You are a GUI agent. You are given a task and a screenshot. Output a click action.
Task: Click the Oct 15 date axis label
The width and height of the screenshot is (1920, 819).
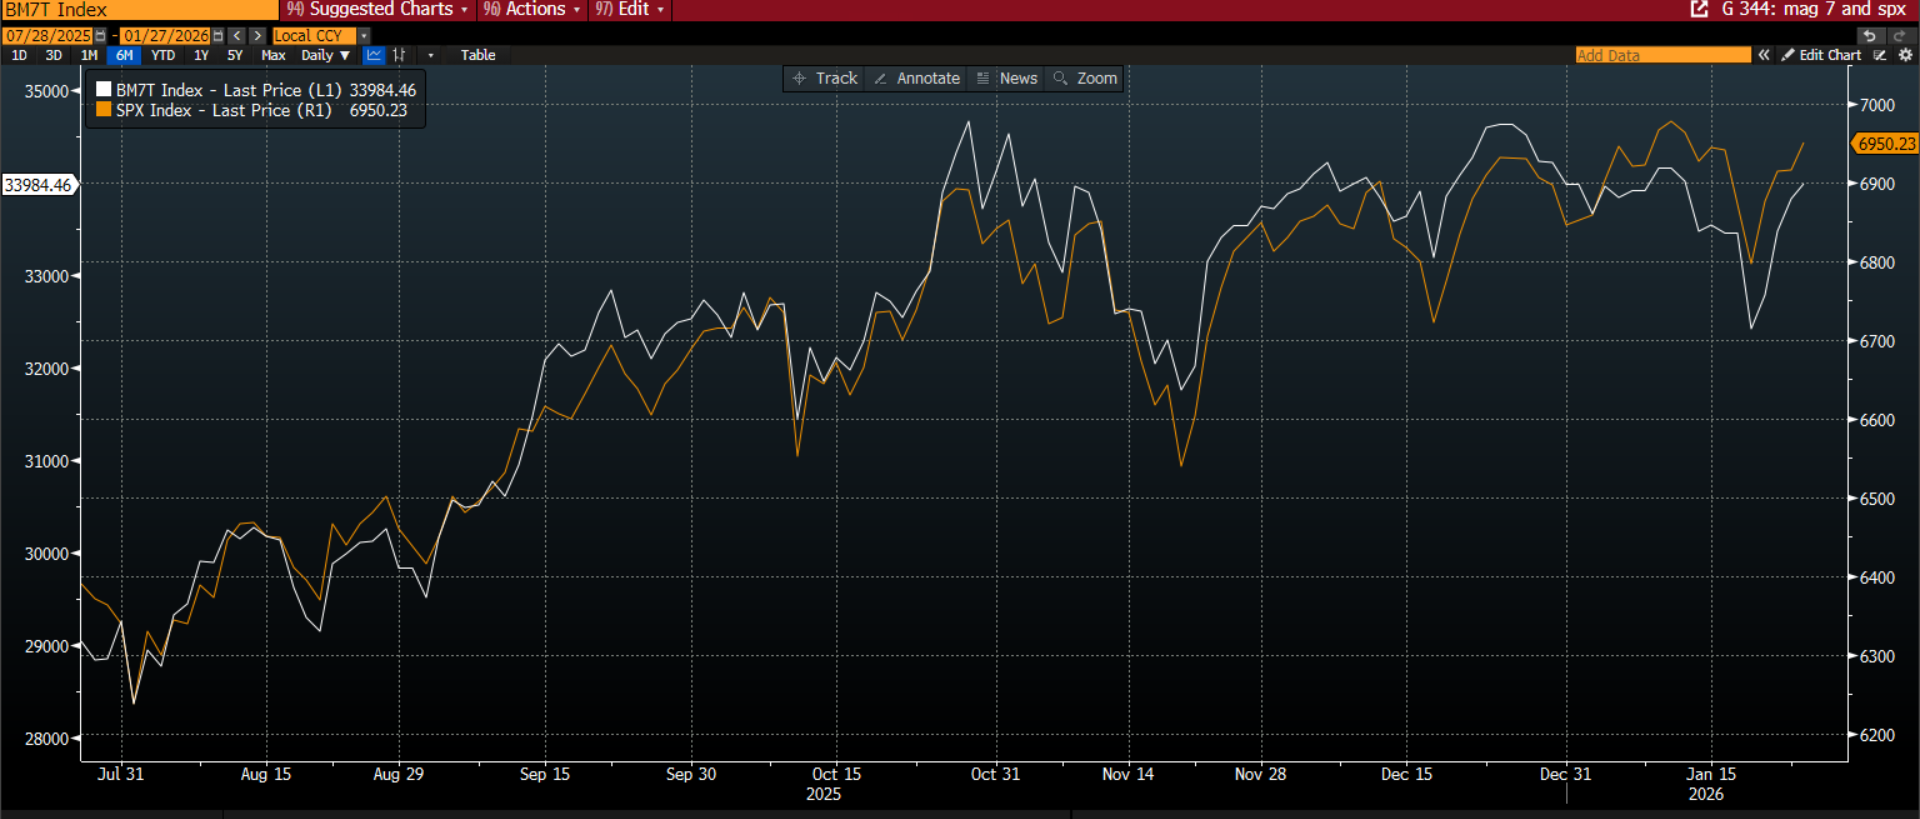tap(836, 774)
